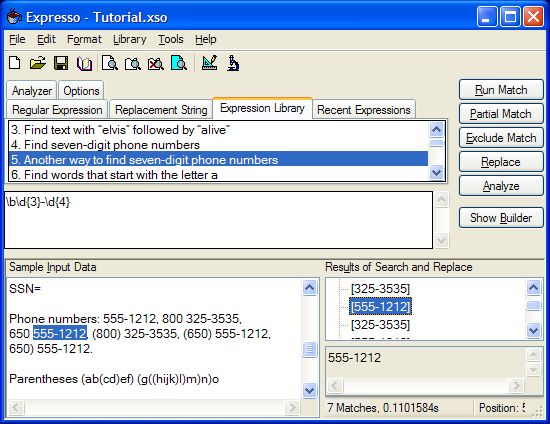Click the open book library icon
This screenshot has width=550, height=424.
(84, 63)
